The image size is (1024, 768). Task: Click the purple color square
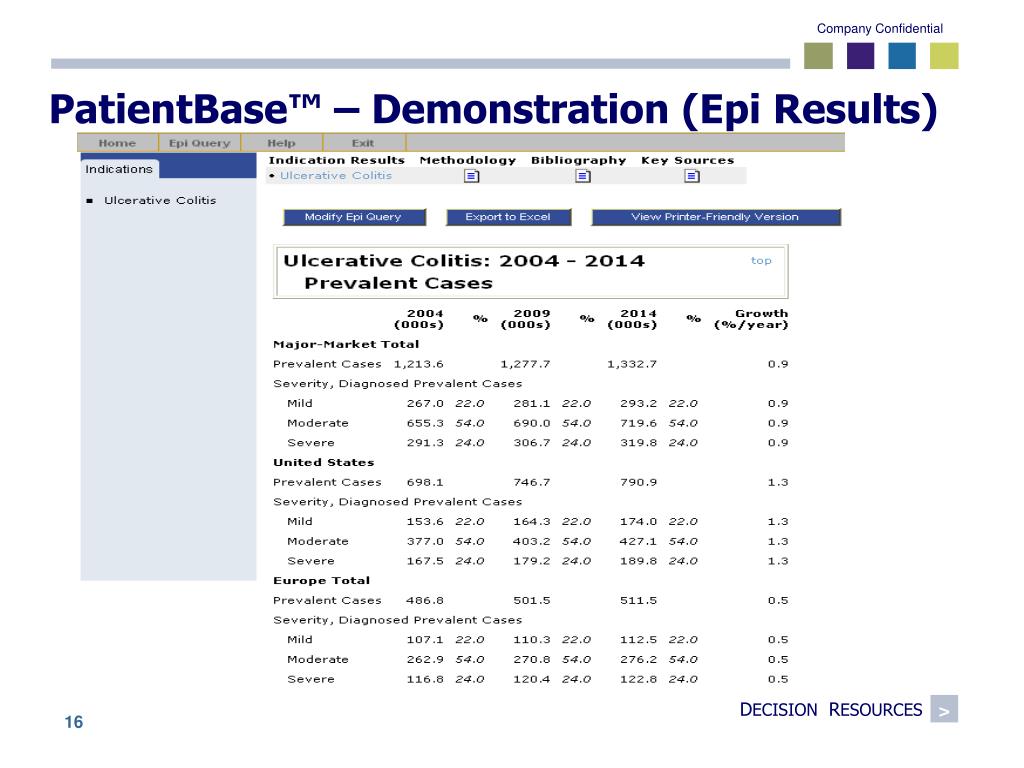pos(860,56)
